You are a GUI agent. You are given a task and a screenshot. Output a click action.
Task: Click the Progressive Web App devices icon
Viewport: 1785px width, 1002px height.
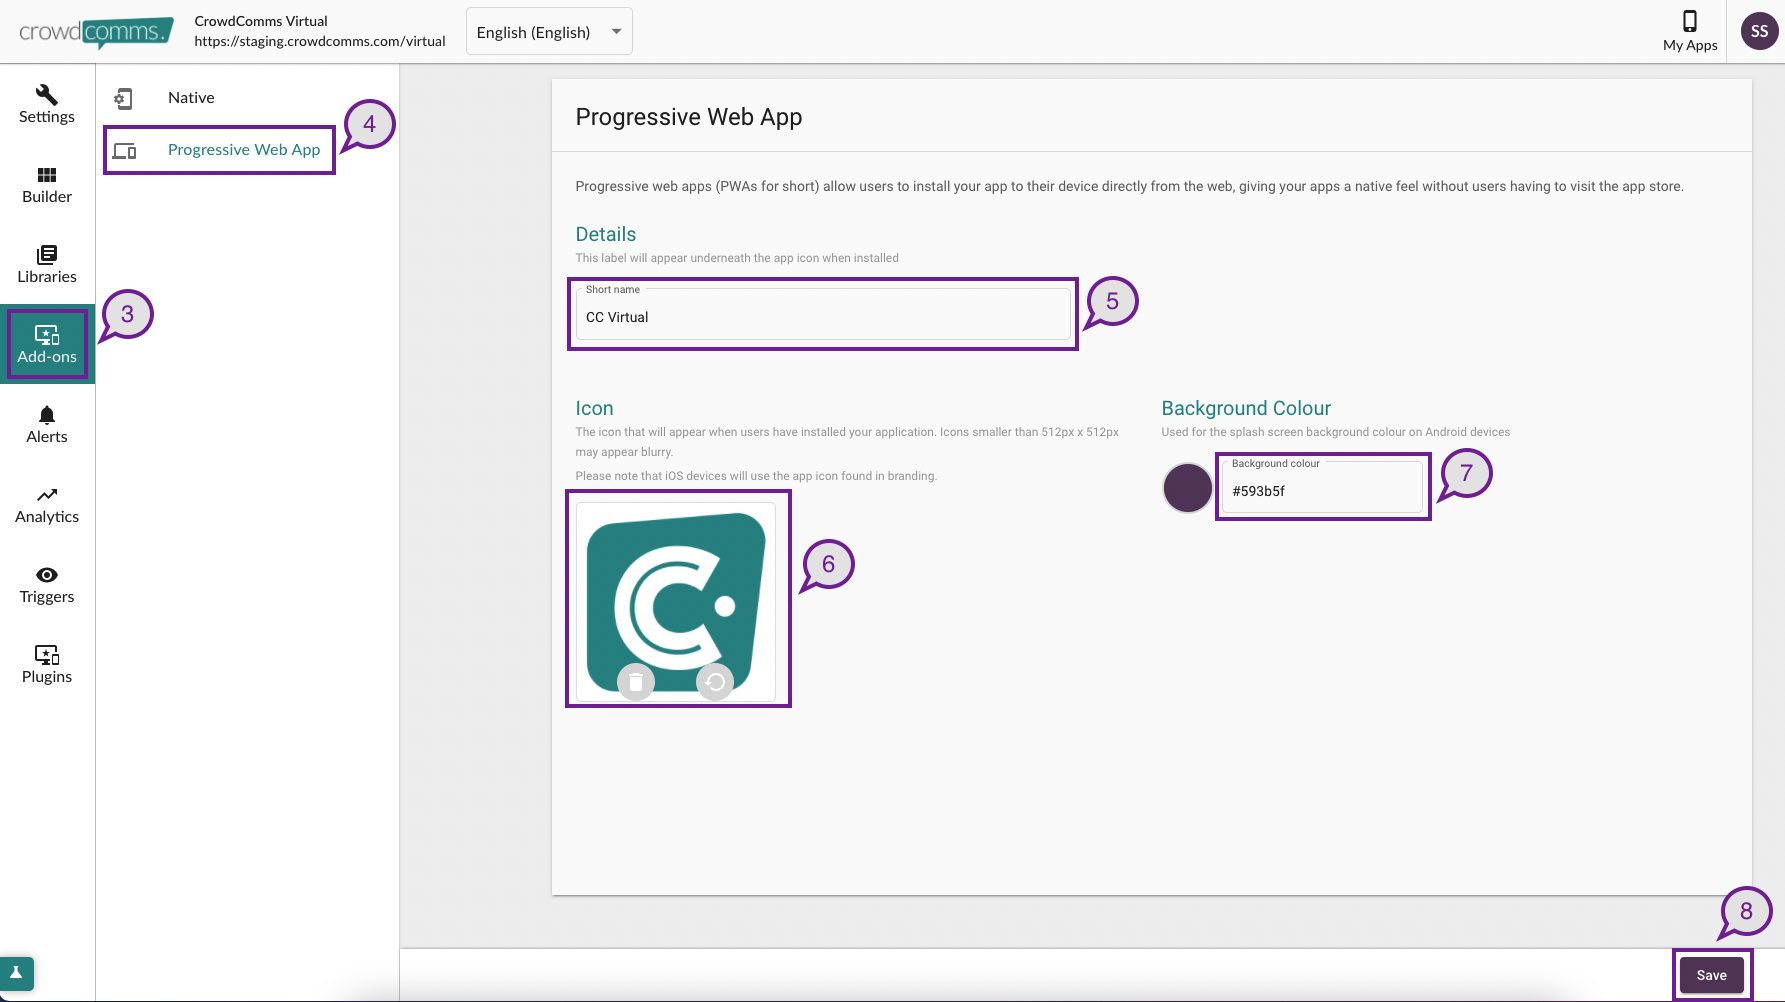tap(124, 151)
